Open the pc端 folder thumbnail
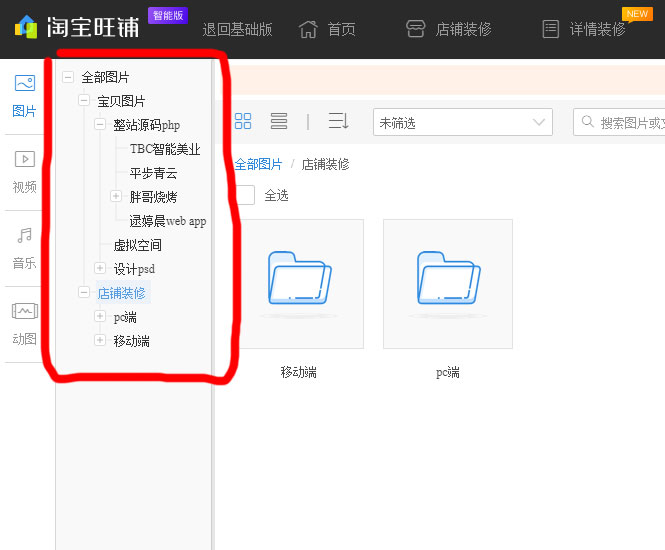This screenshot has height=550, width=665. [x=448, y=284]
